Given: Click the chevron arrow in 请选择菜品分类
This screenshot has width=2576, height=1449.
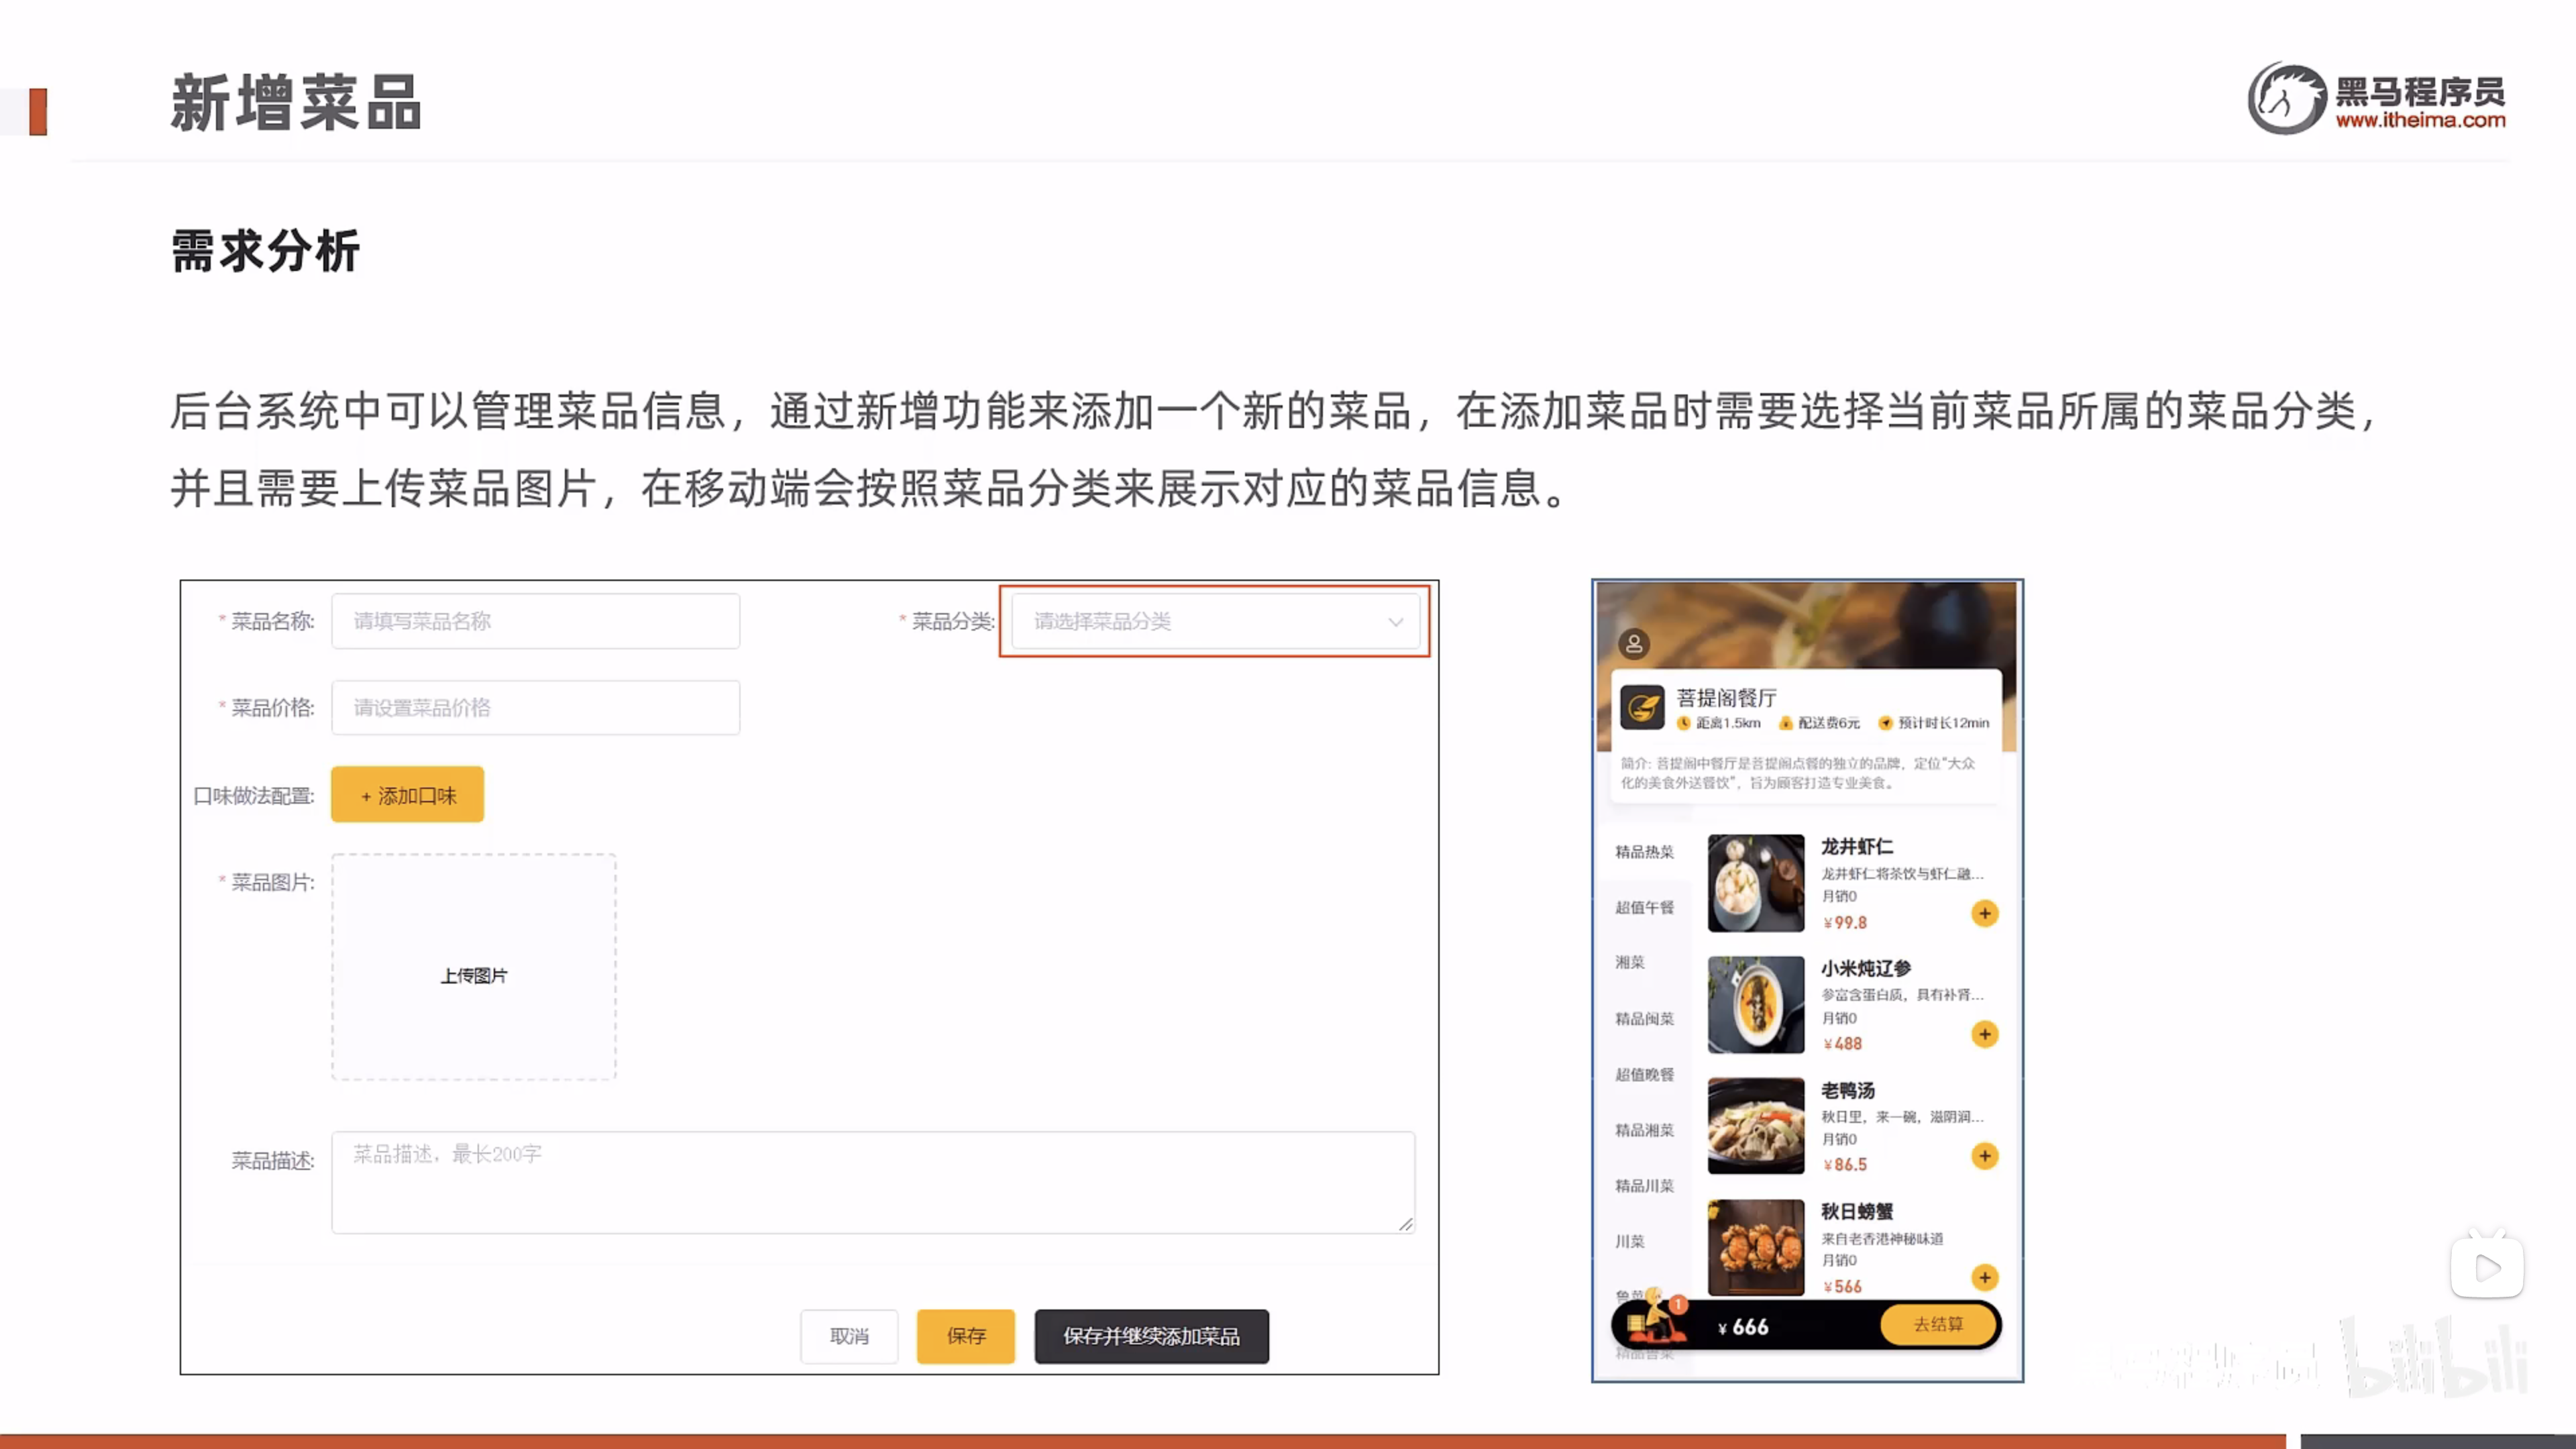Looking at the screenshot, I should tap(1395, 622).
